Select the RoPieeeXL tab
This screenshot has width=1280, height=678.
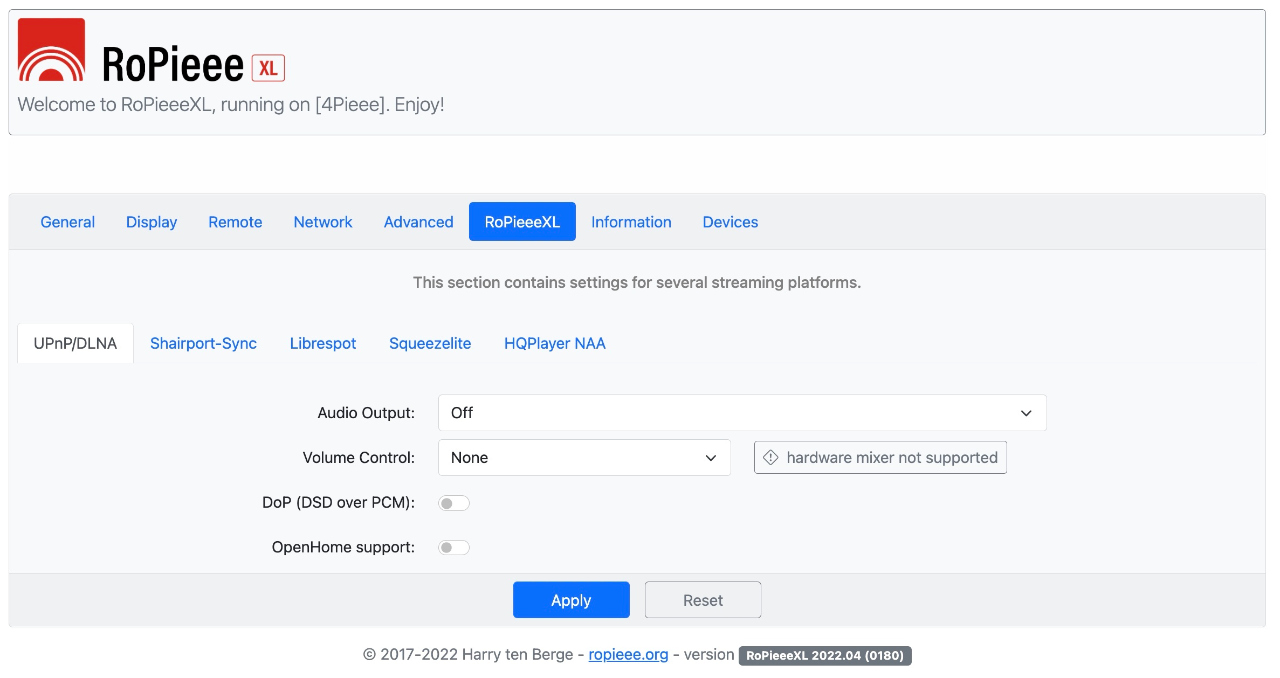pyautogui.click(x=522, y=222)
